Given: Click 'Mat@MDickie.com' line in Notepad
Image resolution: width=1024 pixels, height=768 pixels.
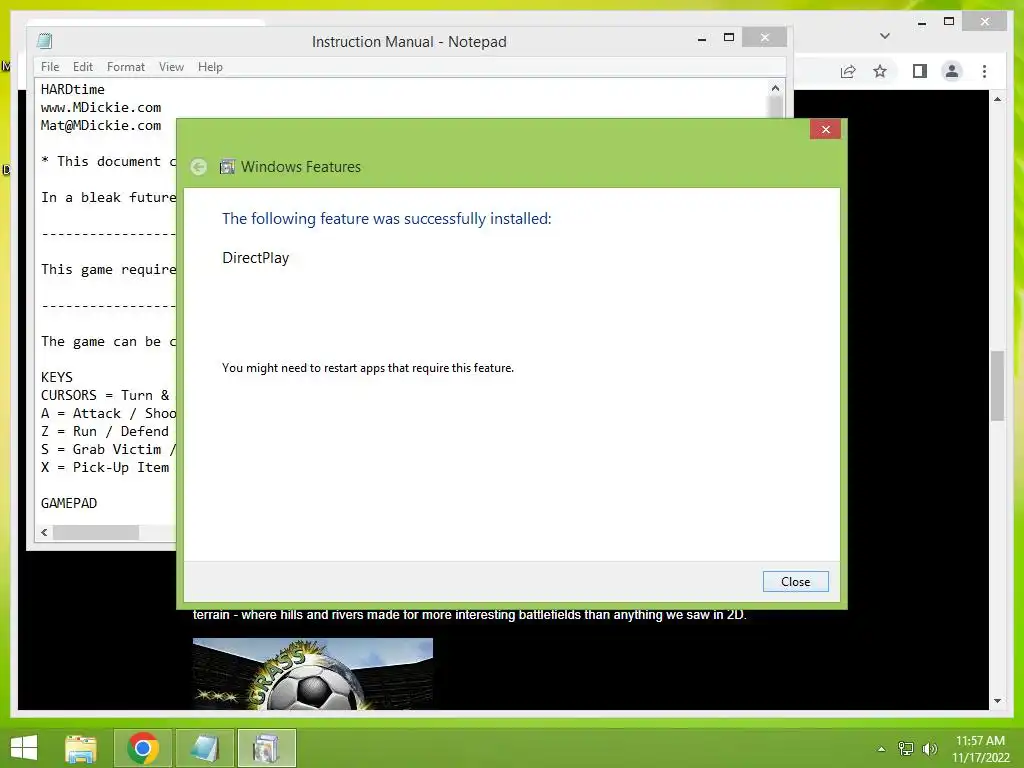Looking at the screenshot, I should tap(101, 125).
